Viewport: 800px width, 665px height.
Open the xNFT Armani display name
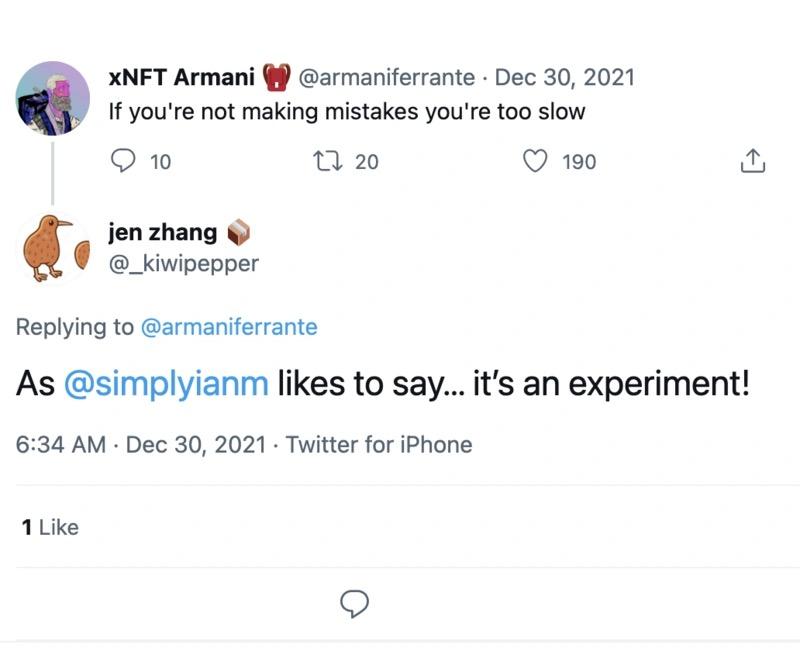(x=180, y=77)
